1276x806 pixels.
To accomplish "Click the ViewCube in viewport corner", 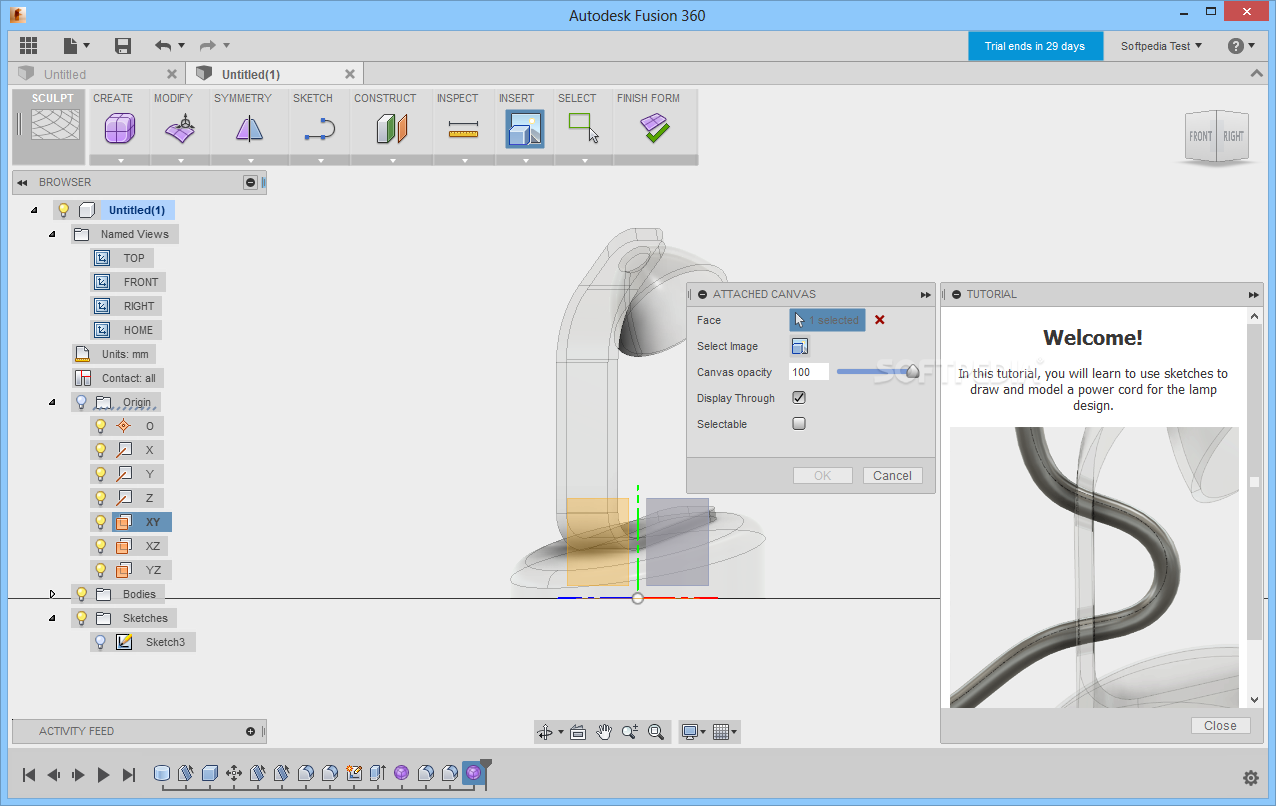I will pyautogui.click(x=1215, y=135).
